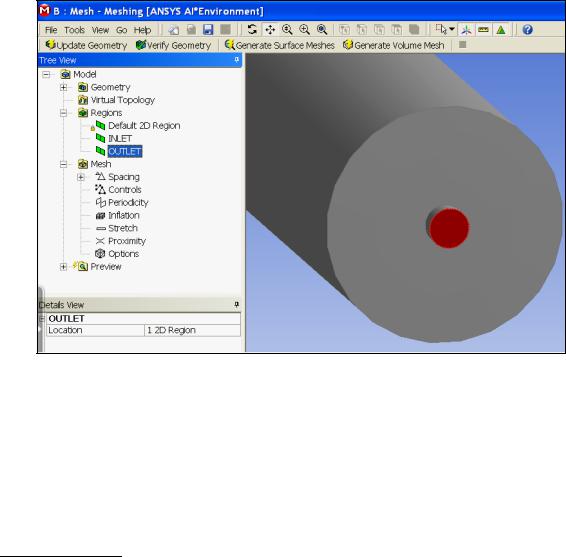Image resolution: width=566 pixels, height=557 pixels.
Task: Pin the Tree View panel
Action: [x=237, y=60]
